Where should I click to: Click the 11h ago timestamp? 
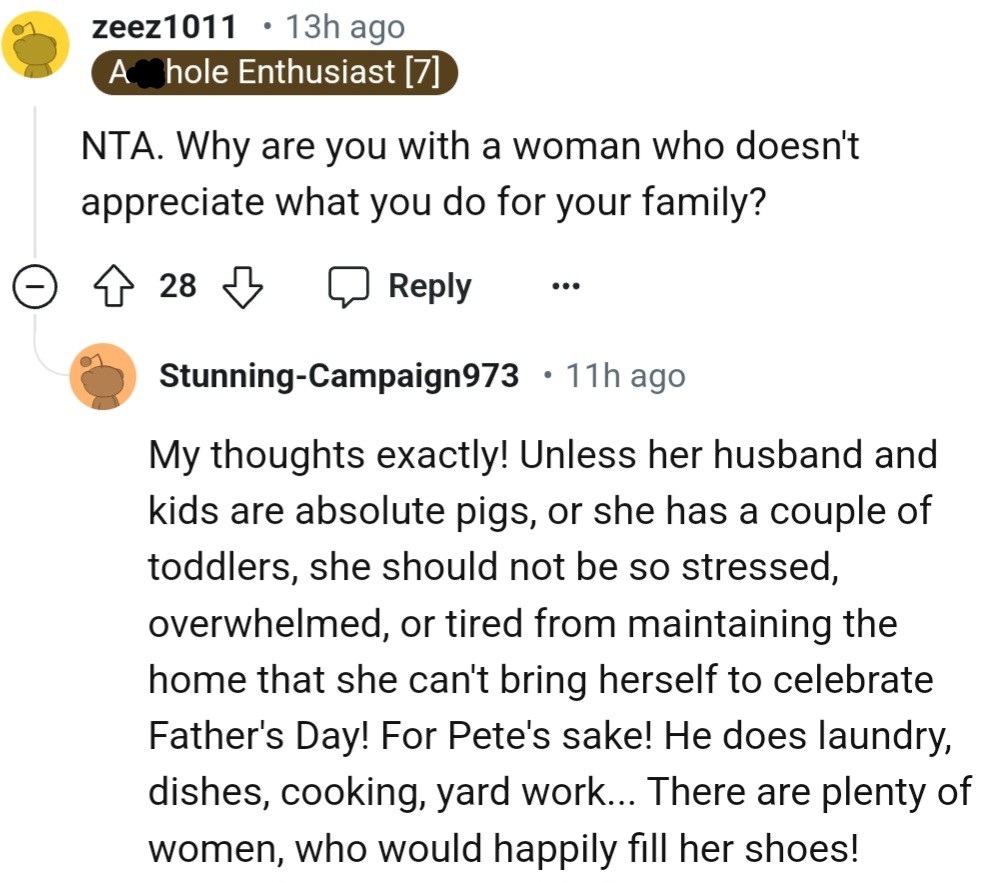click(x=626, y=376)
